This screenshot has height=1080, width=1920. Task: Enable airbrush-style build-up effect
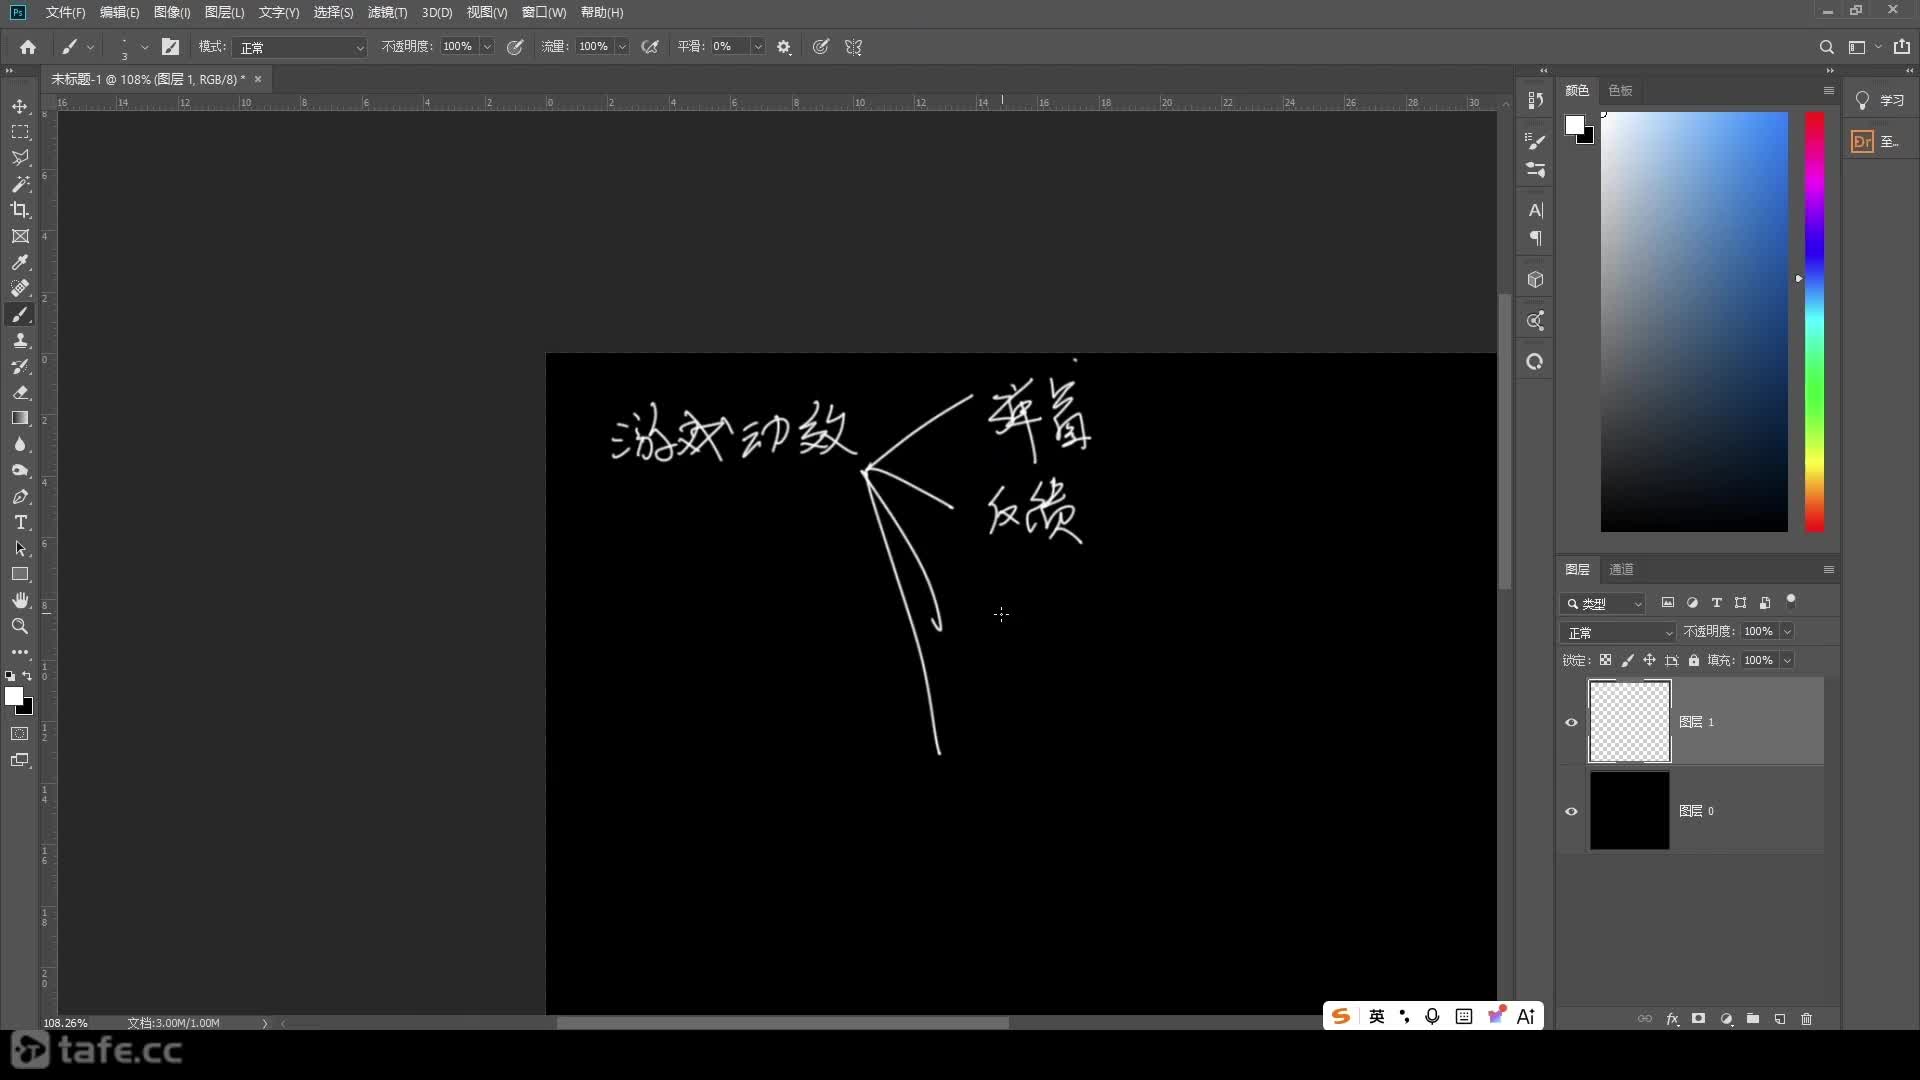pos(650,47)
